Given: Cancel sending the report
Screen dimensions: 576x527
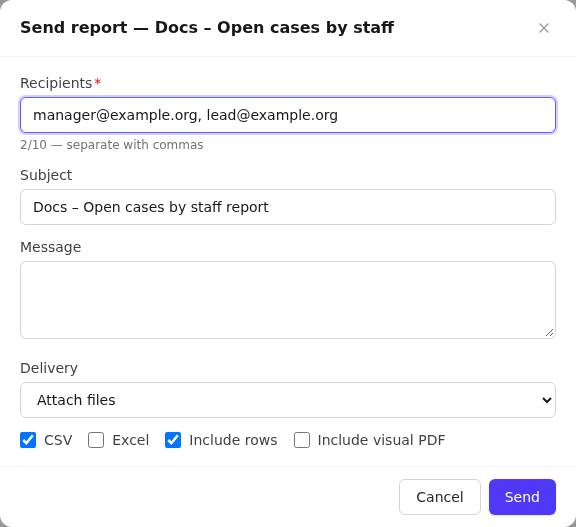Looking at the screenshot, I should click(x=440, y=497).
